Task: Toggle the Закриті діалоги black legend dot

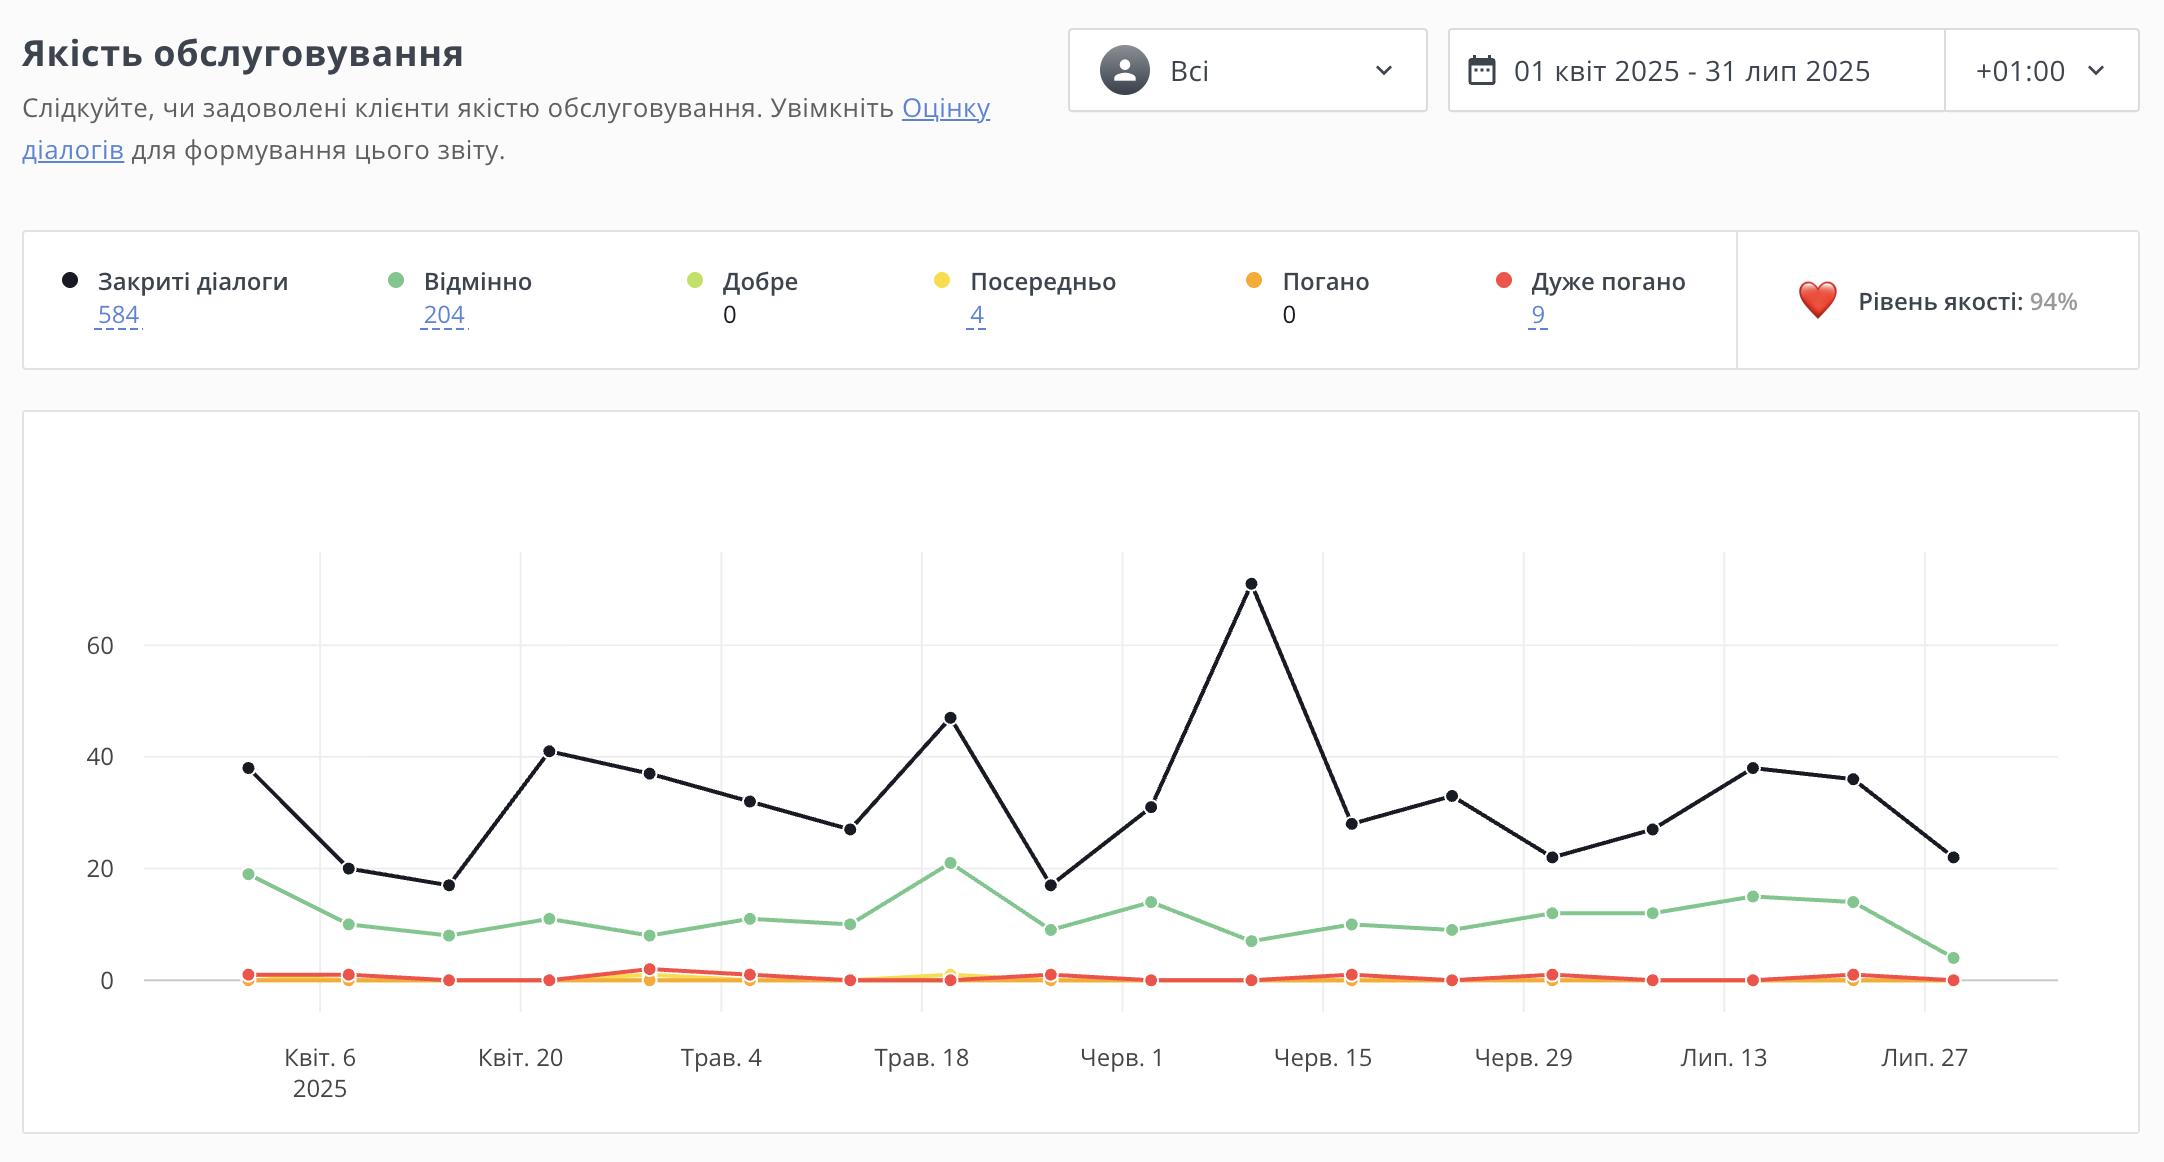Action: 70,280
